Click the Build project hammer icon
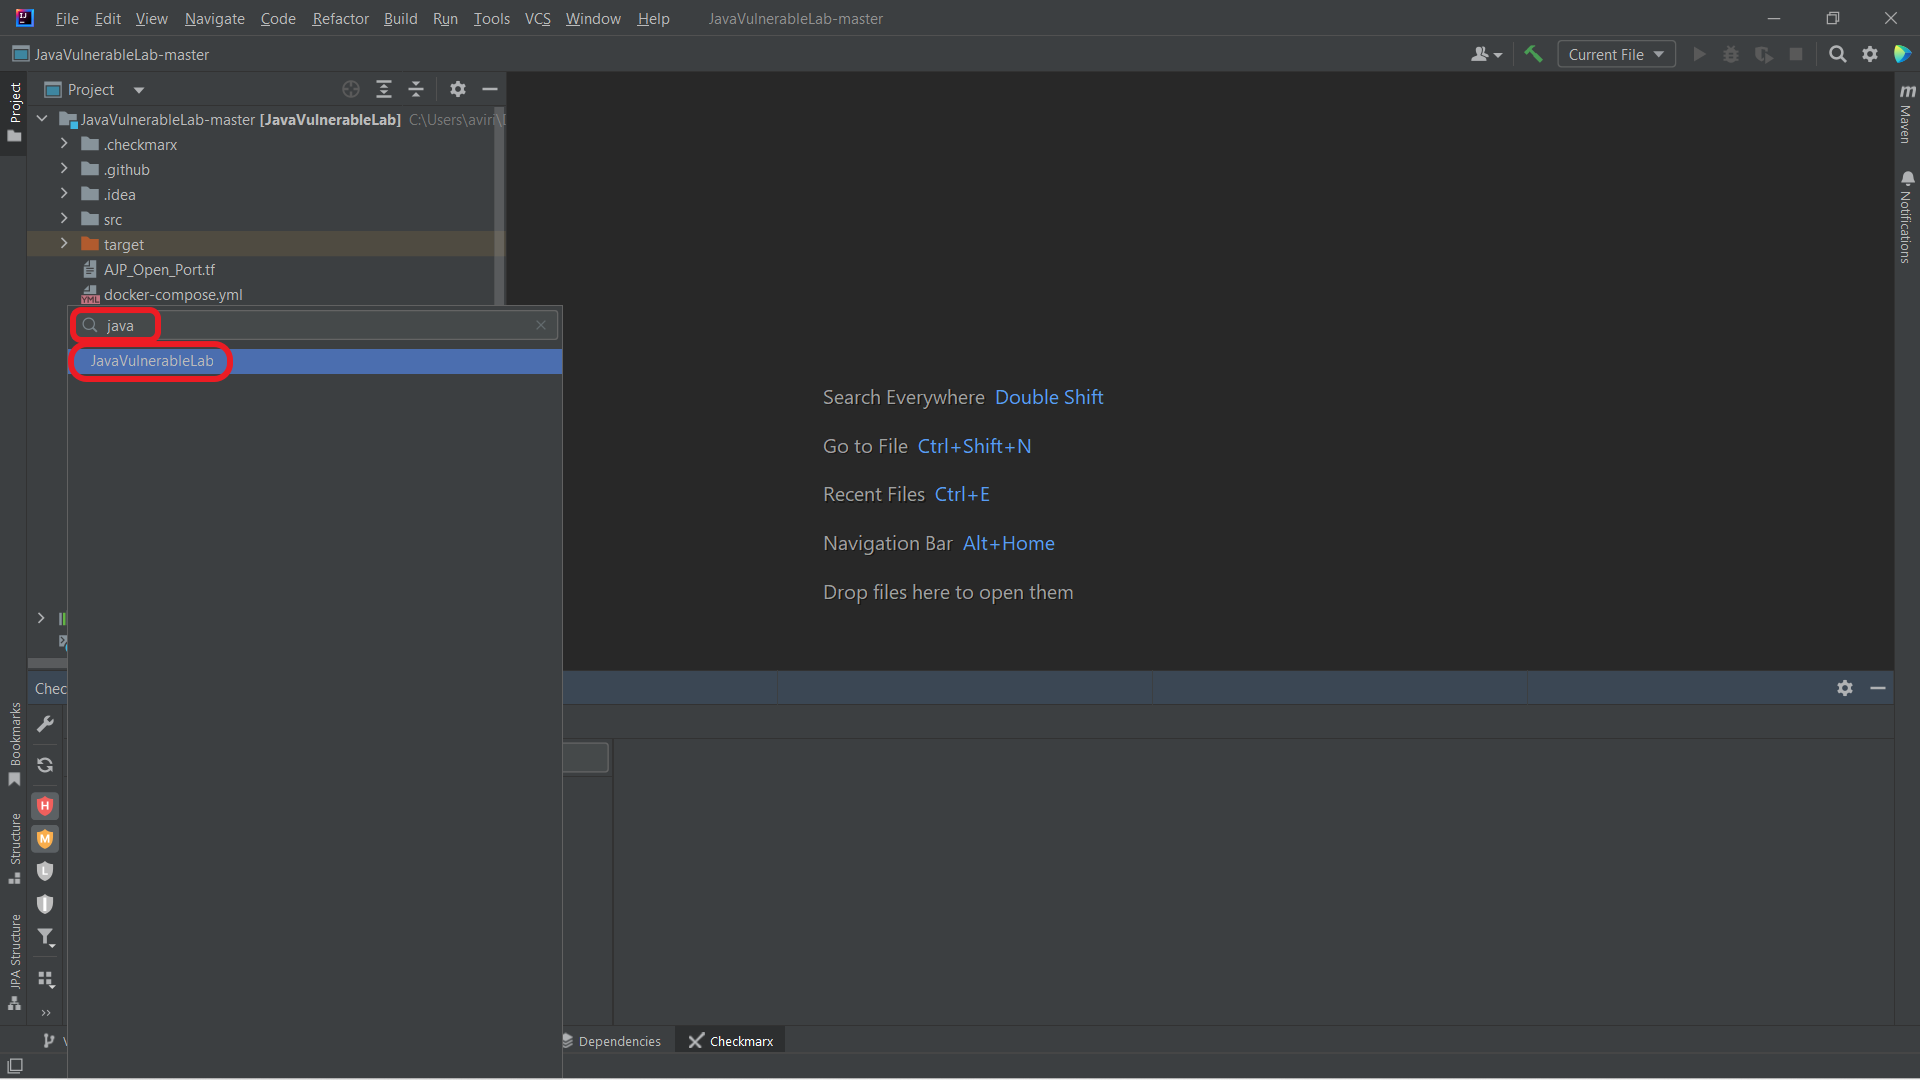Image resolution: width=1920 pixels, height=1080 pixels. (x=1533, y=54)
